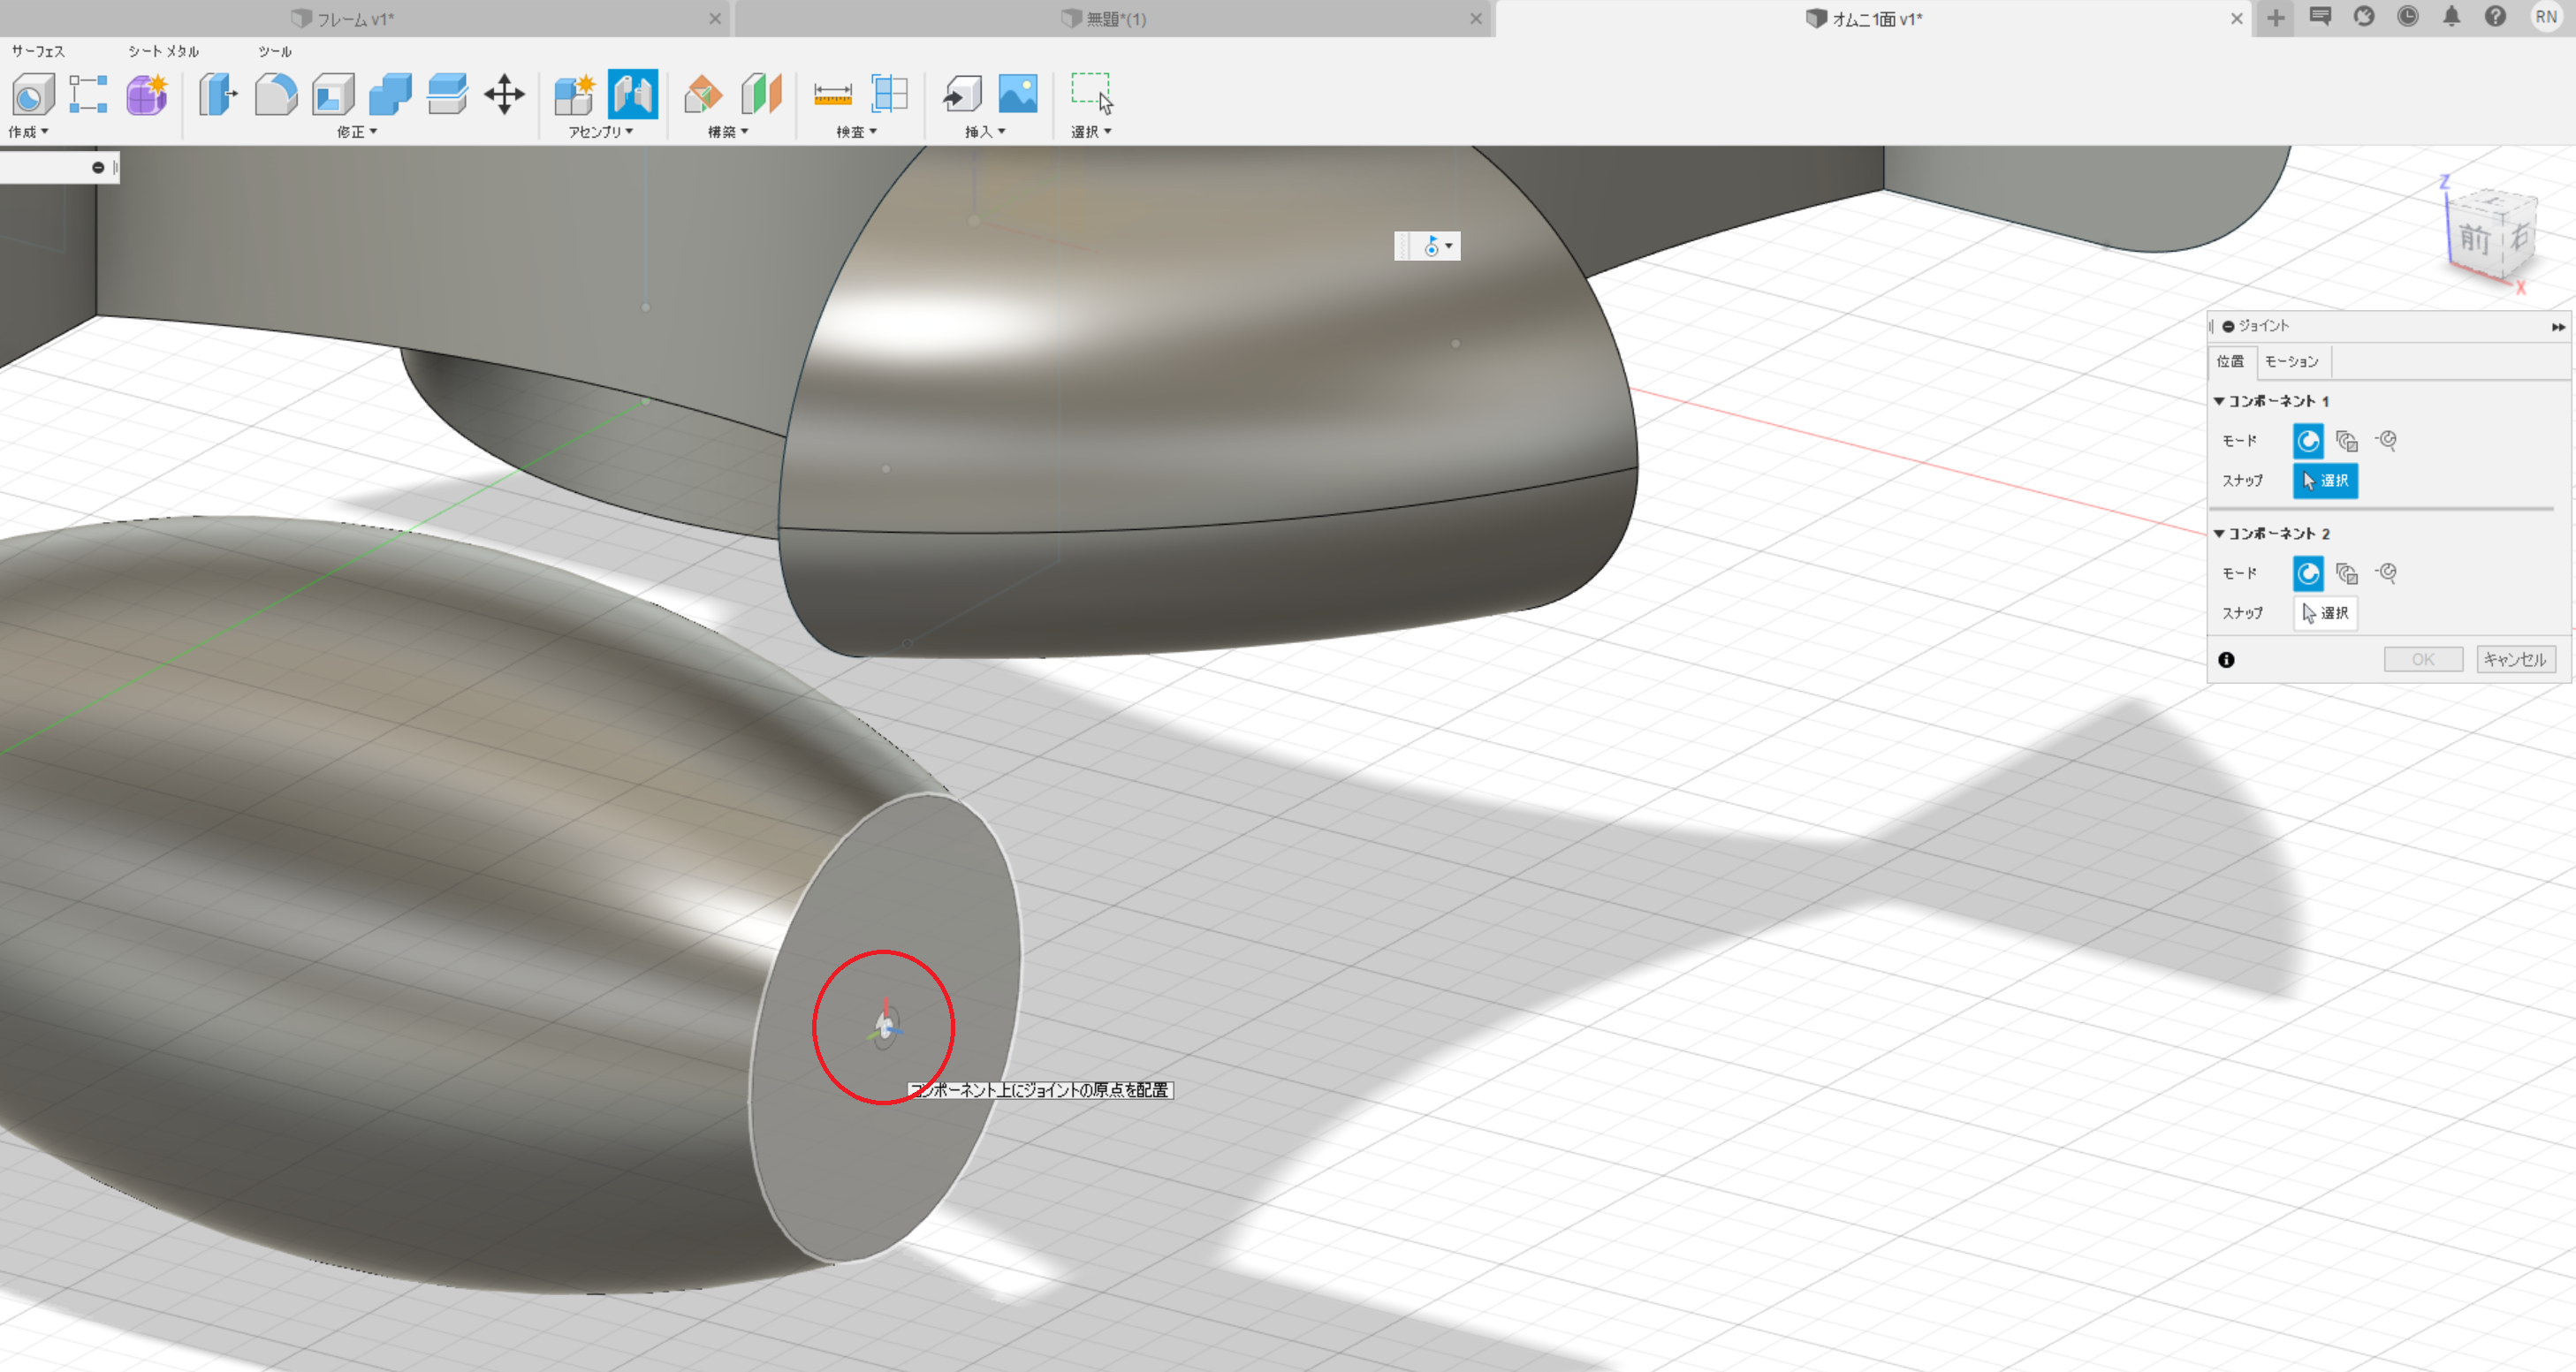Click the New Component icon
The image size is (2576, 1372).
point(575,95)
